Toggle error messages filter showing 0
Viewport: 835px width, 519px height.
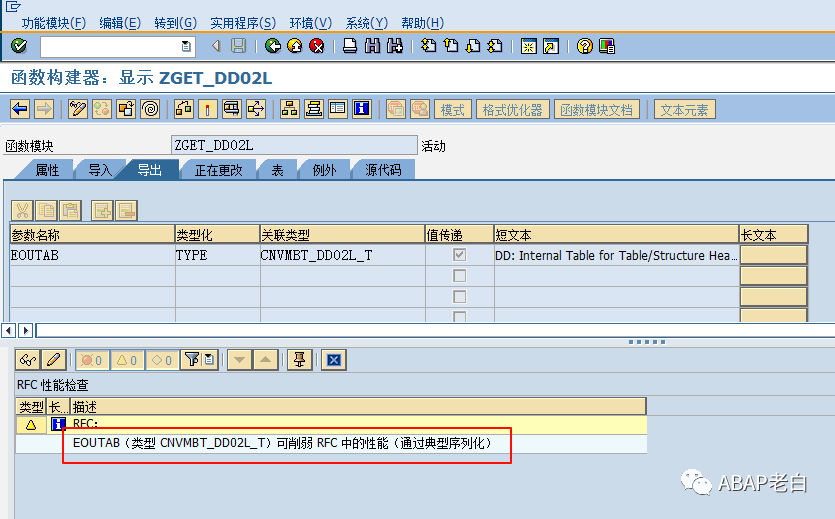[x=92, y=360]
